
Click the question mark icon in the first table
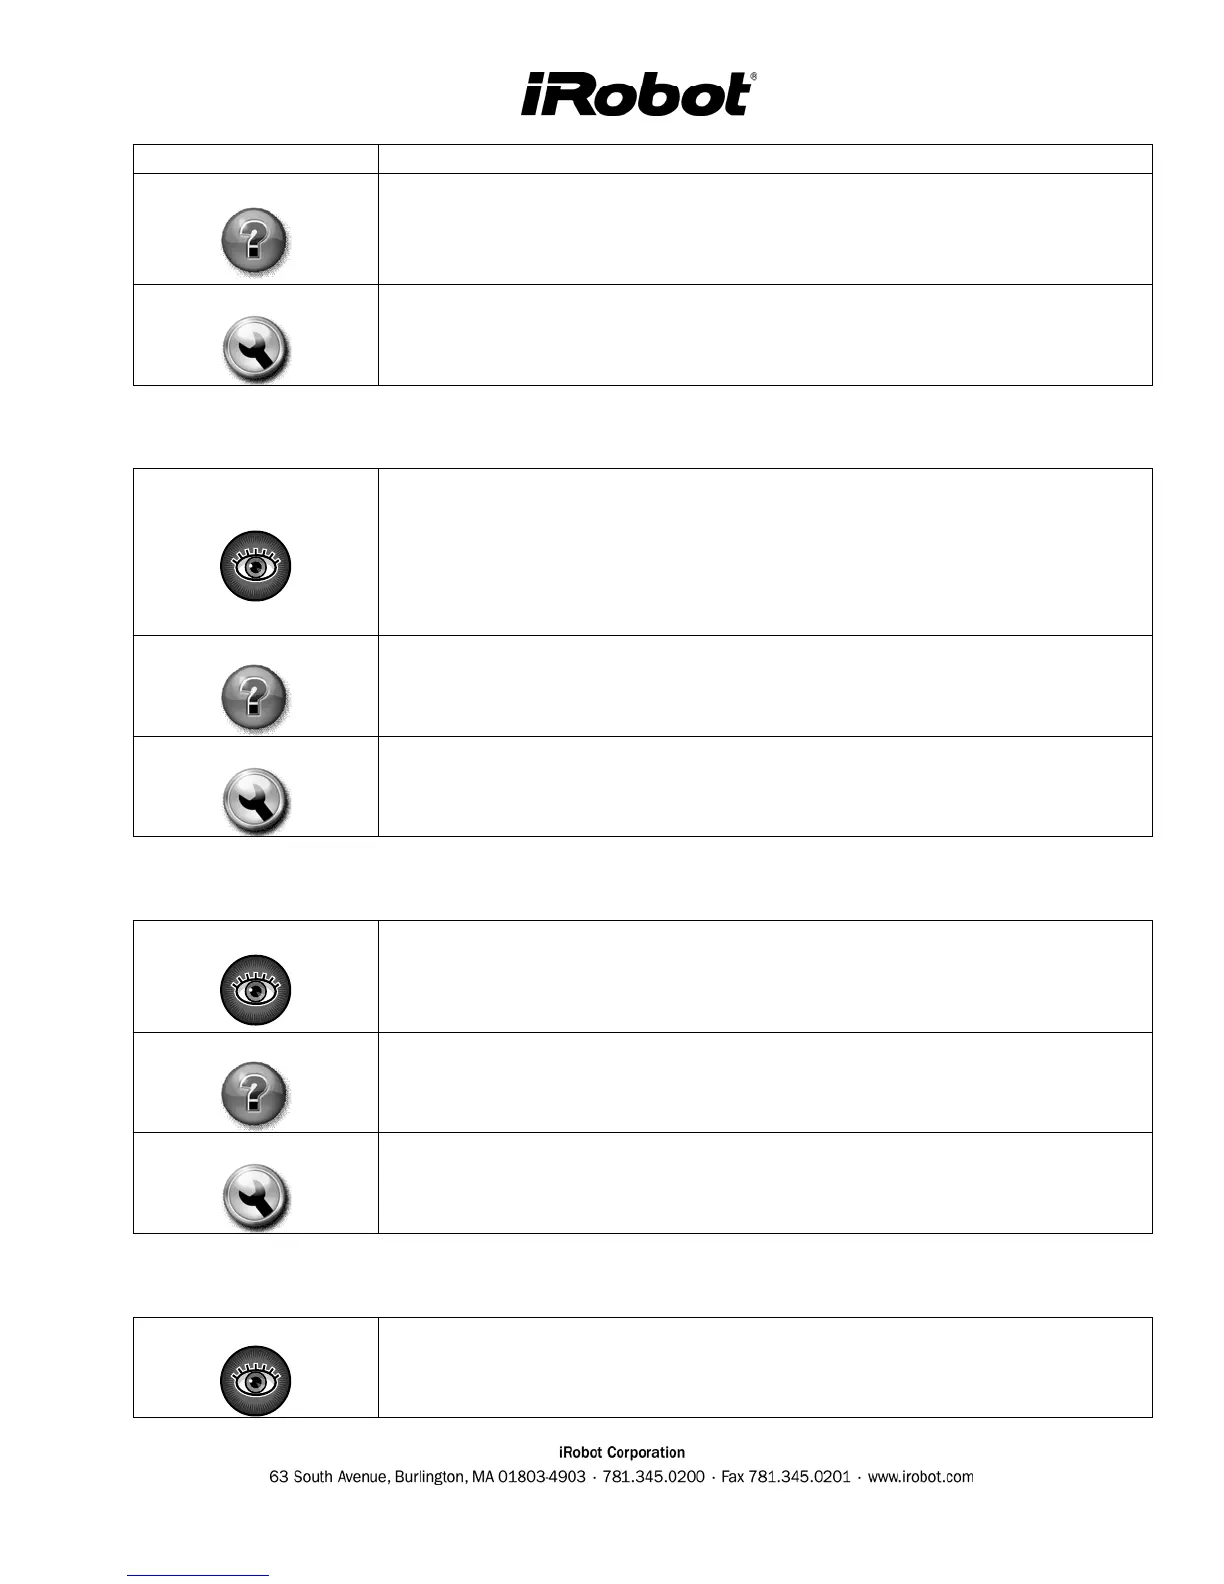point(255,243)
